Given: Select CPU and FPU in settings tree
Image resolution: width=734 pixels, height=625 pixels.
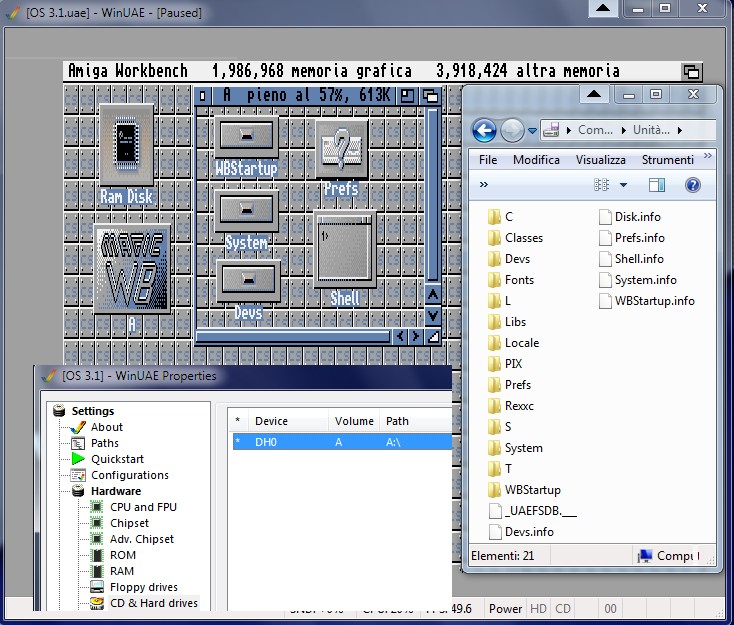Looking at the screenshot, I should [143, 507].
